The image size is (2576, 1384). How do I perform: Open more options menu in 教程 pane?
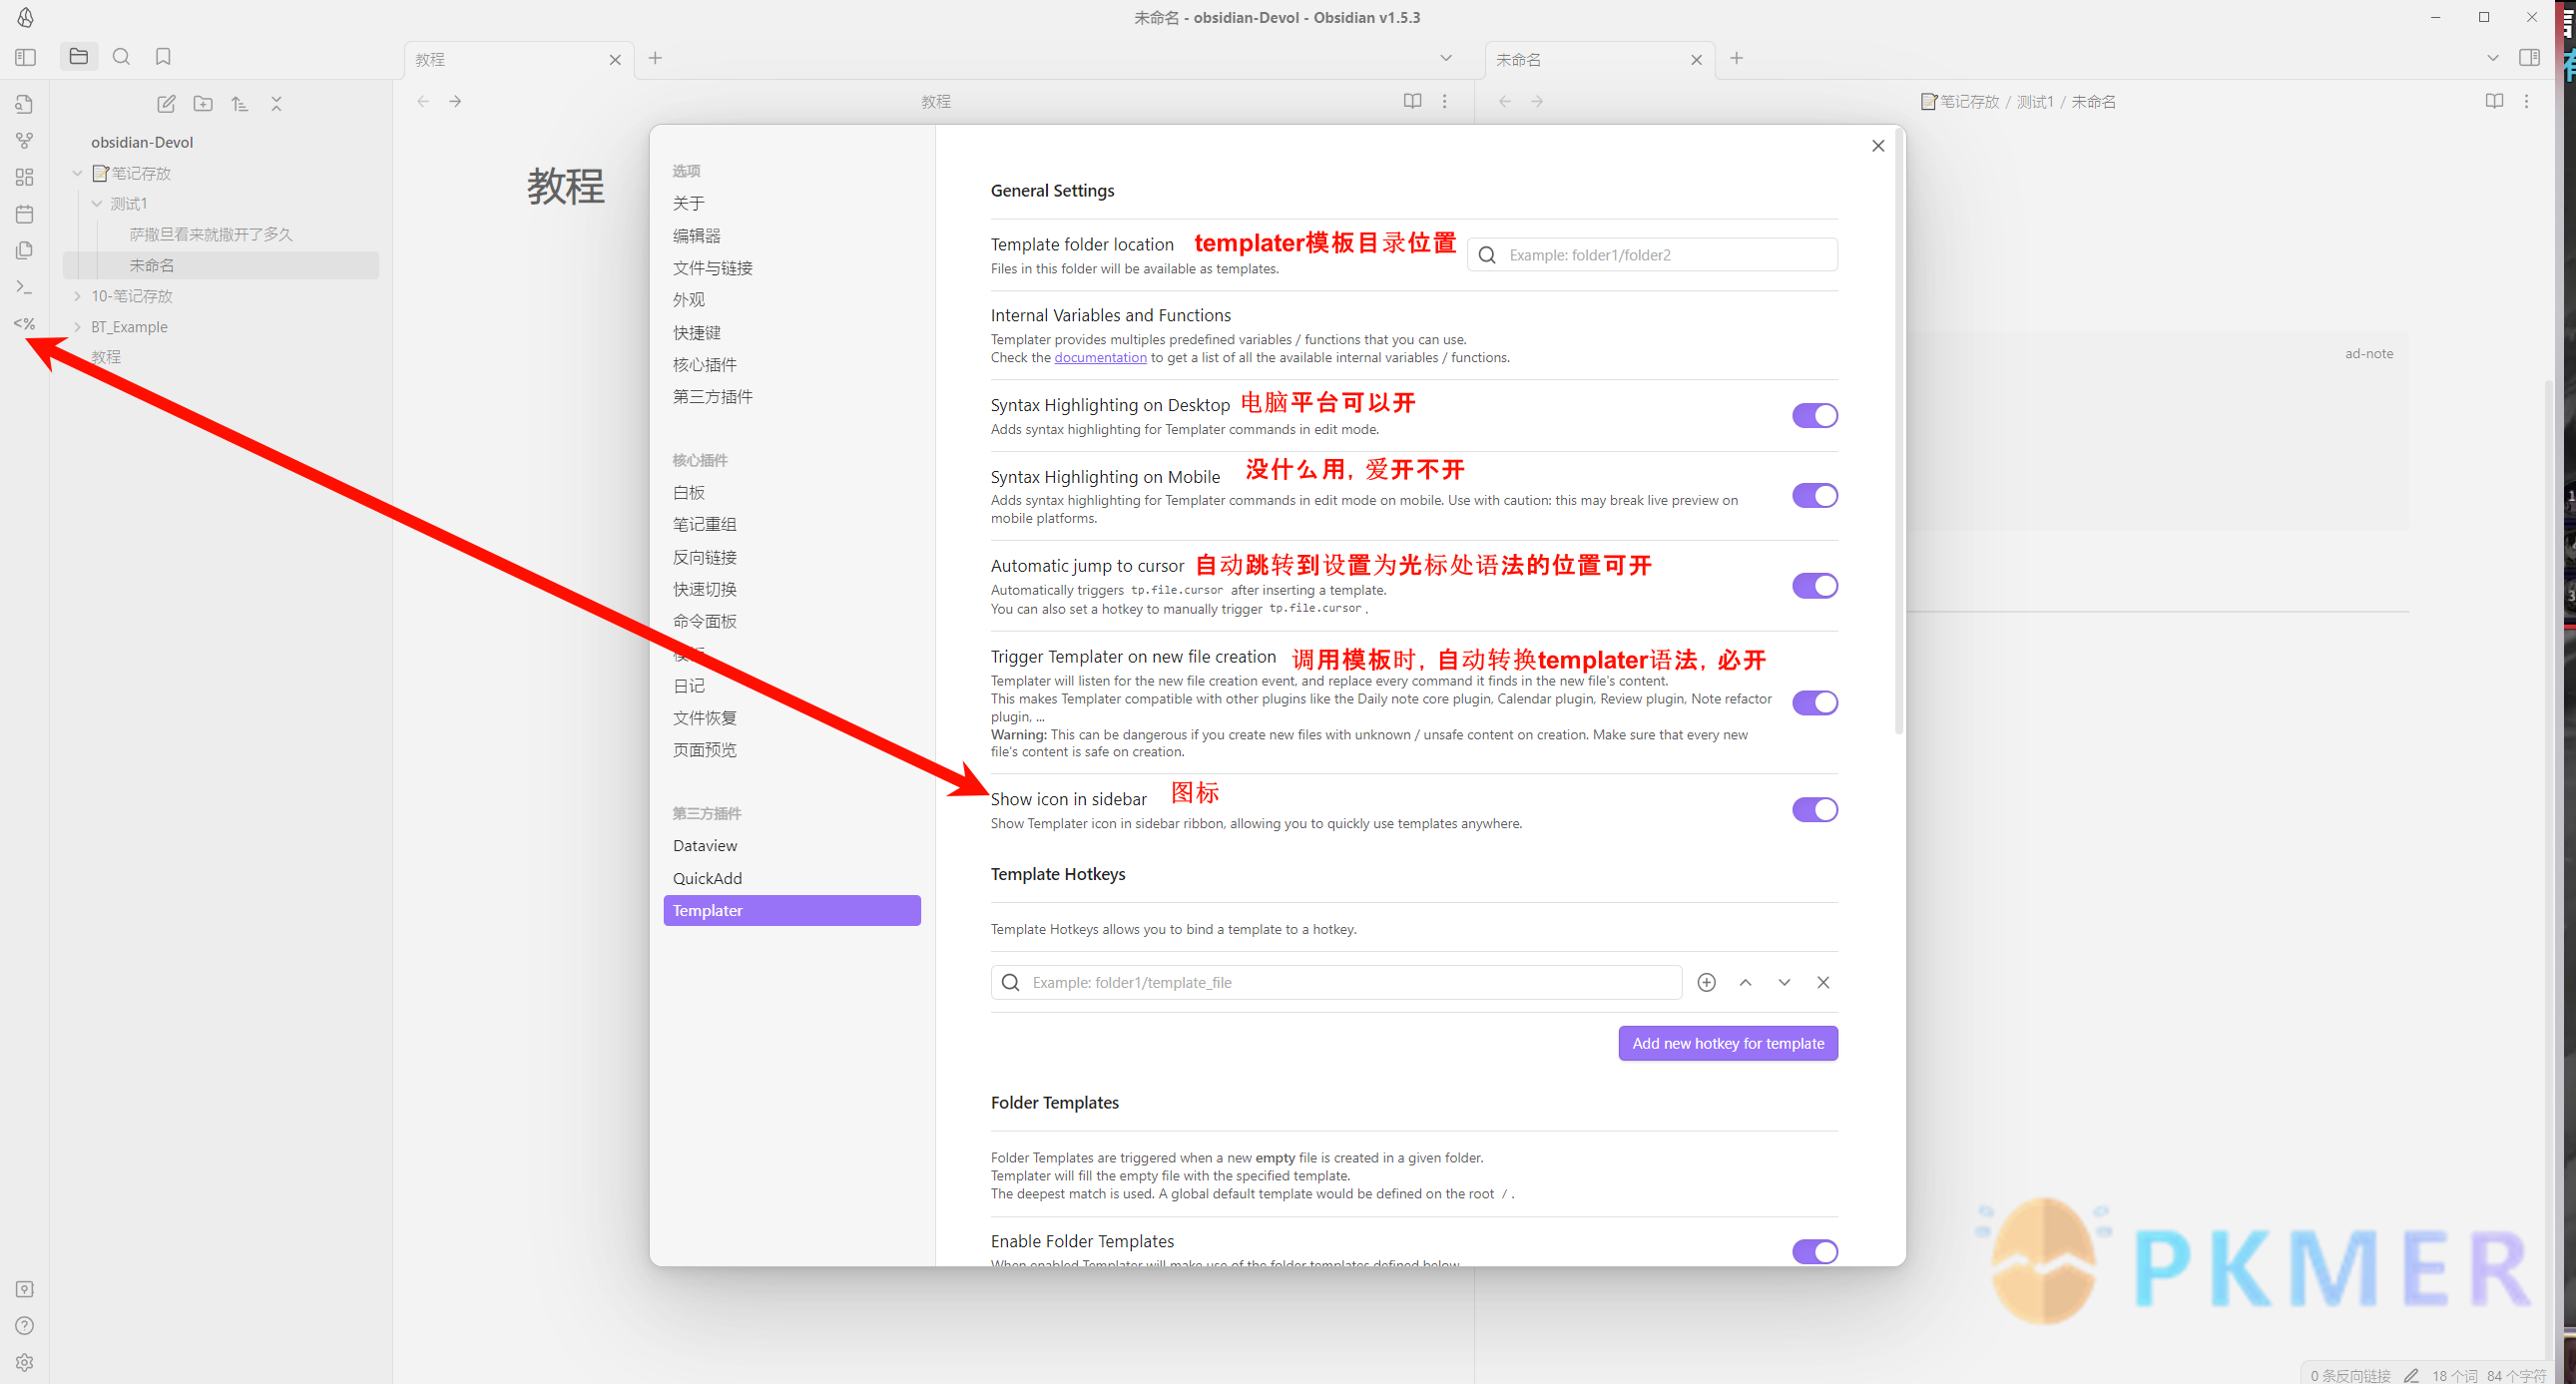pos(1445,101)
